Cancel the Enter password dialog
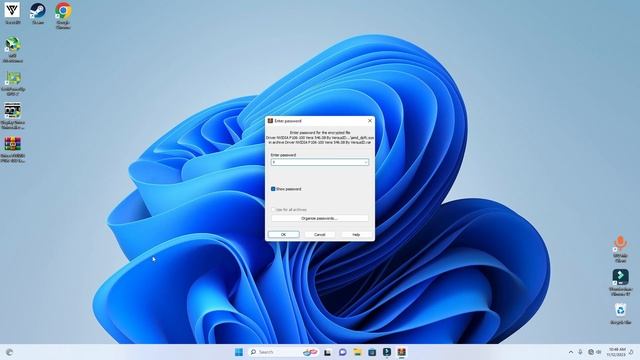Screen dimensions: 640x360 (320, 235)
